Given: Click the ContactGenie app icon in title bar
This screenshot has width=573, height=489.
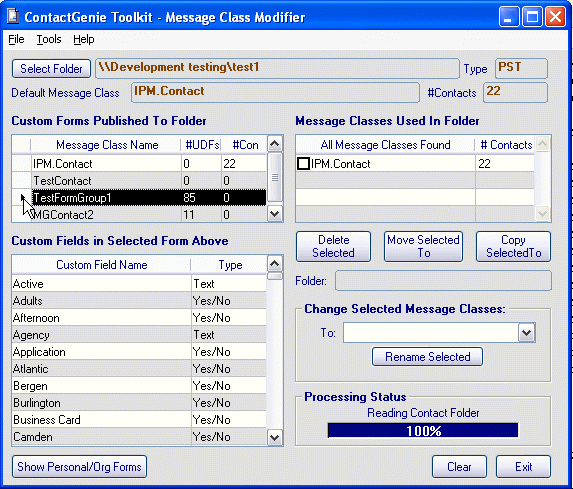Looking at the screenshot, I should pos(13,16).
